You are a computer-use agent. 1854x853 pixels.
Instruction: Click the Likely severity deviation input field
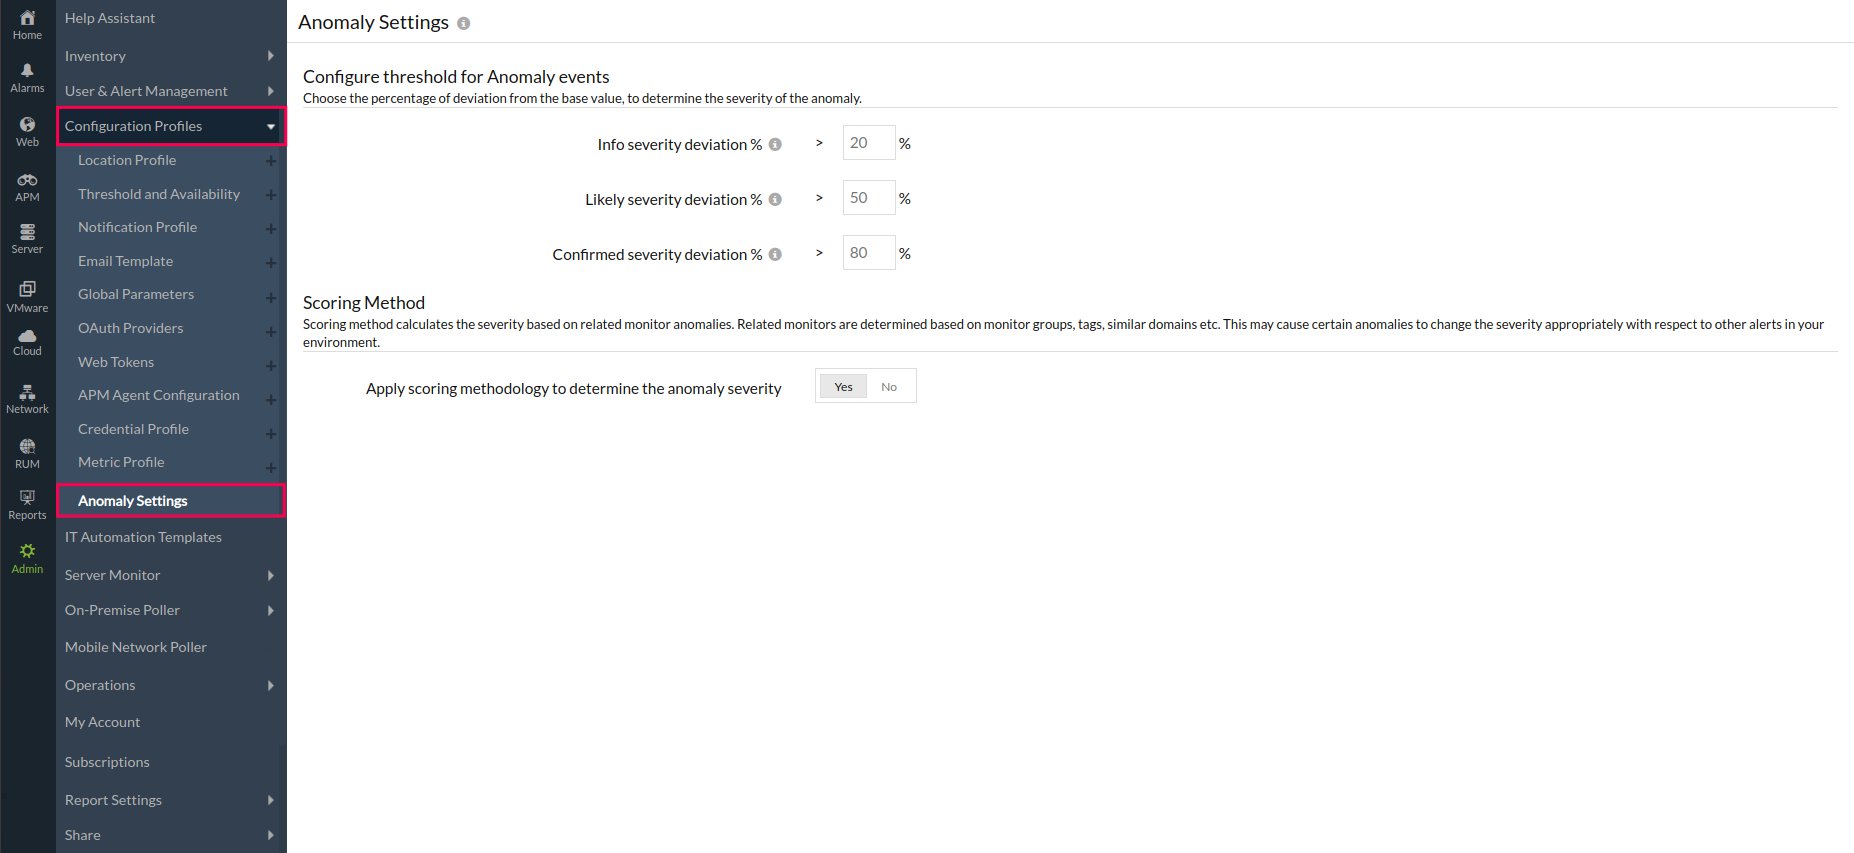(x=867, y=198)
